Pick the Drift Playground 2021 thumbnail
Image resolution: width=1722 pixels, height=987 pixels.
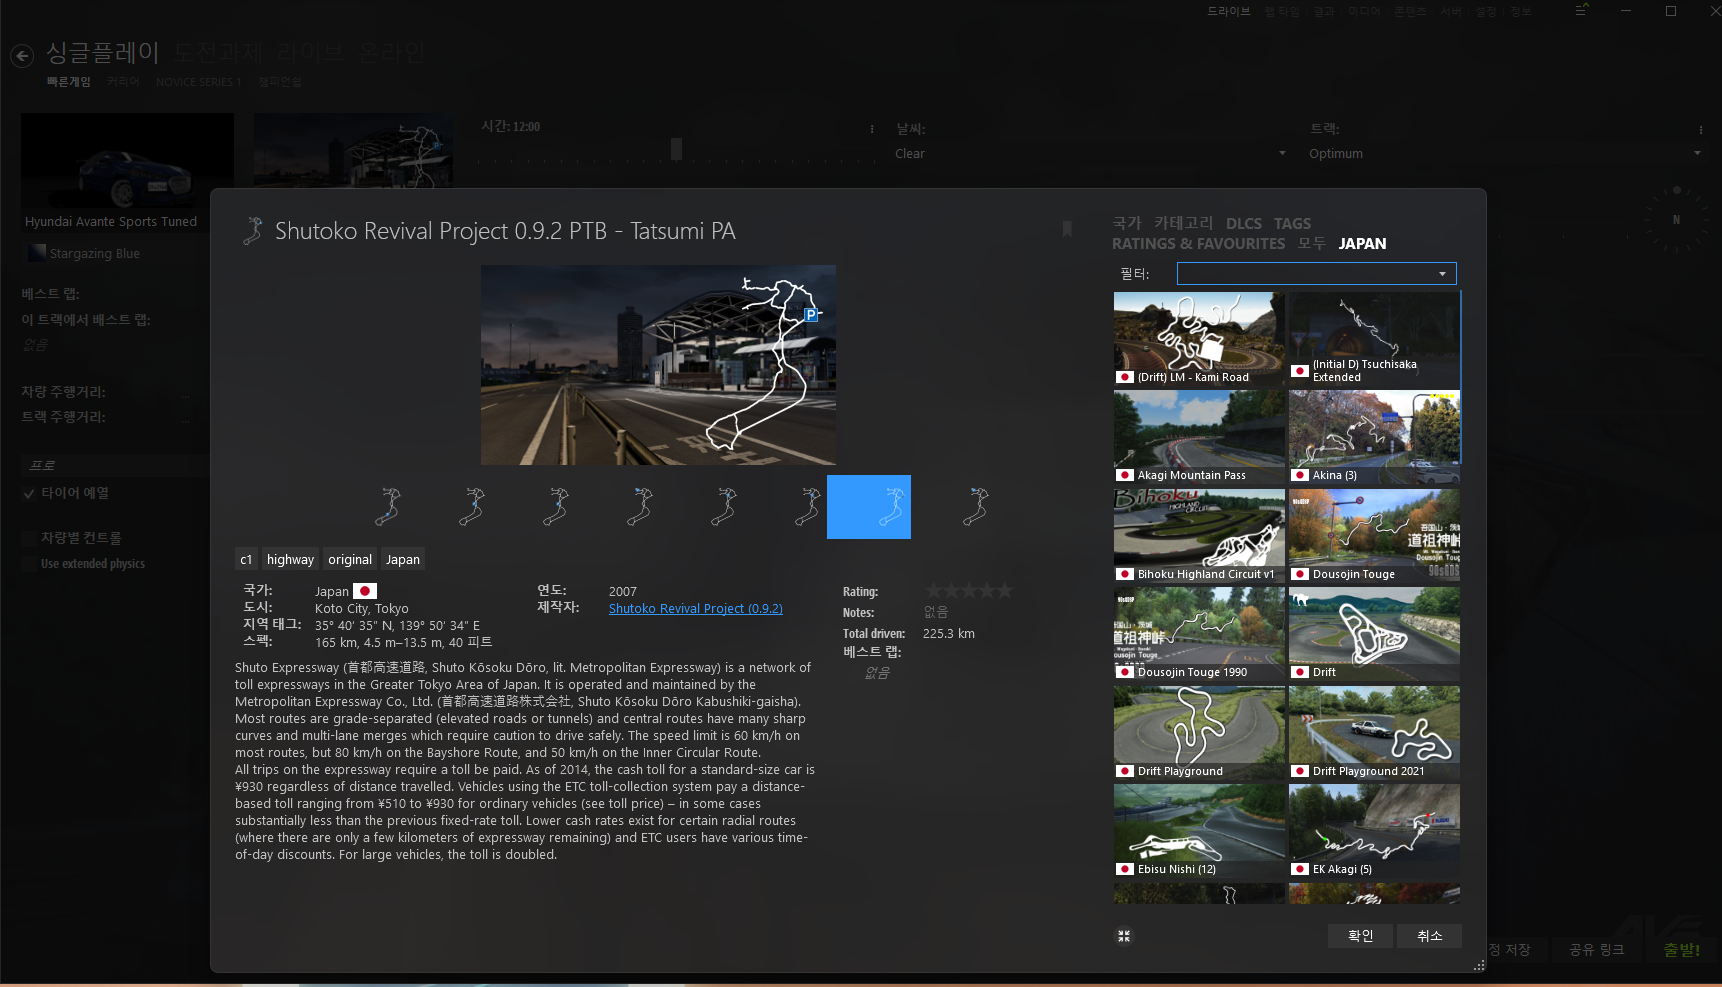point(1374,732)
